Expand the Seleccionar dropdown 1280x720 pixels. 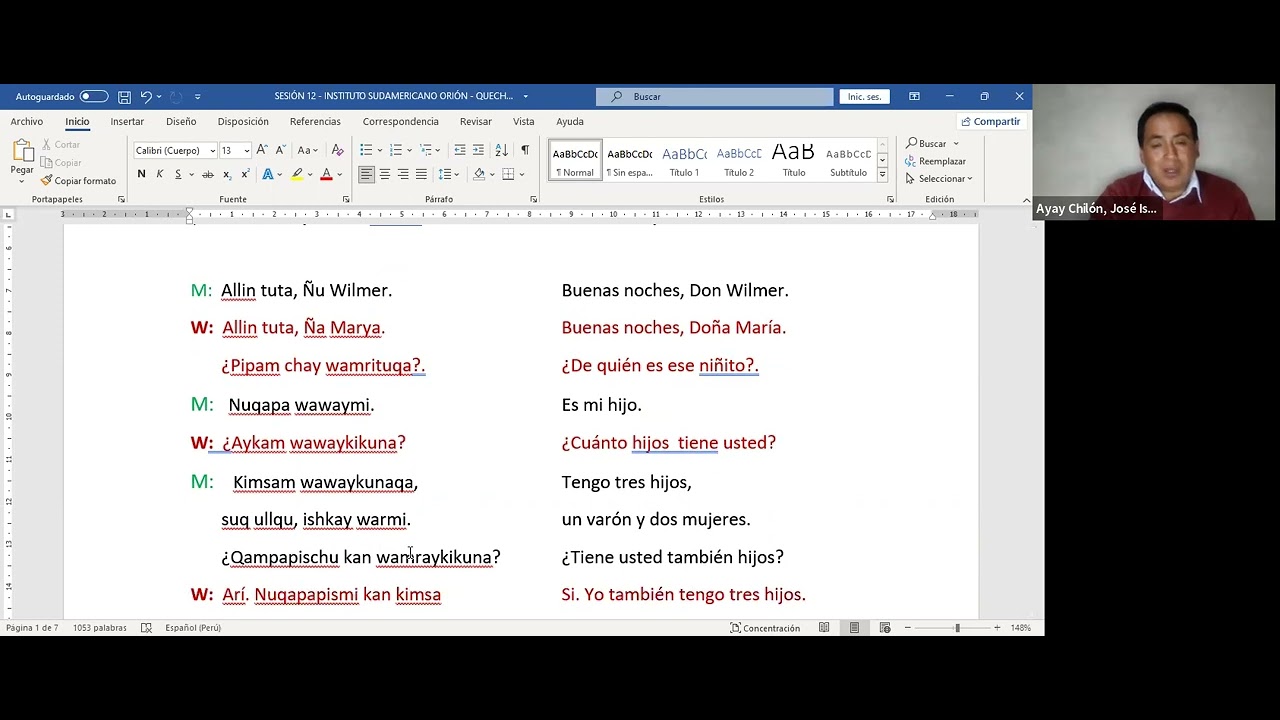coord(939,179)
